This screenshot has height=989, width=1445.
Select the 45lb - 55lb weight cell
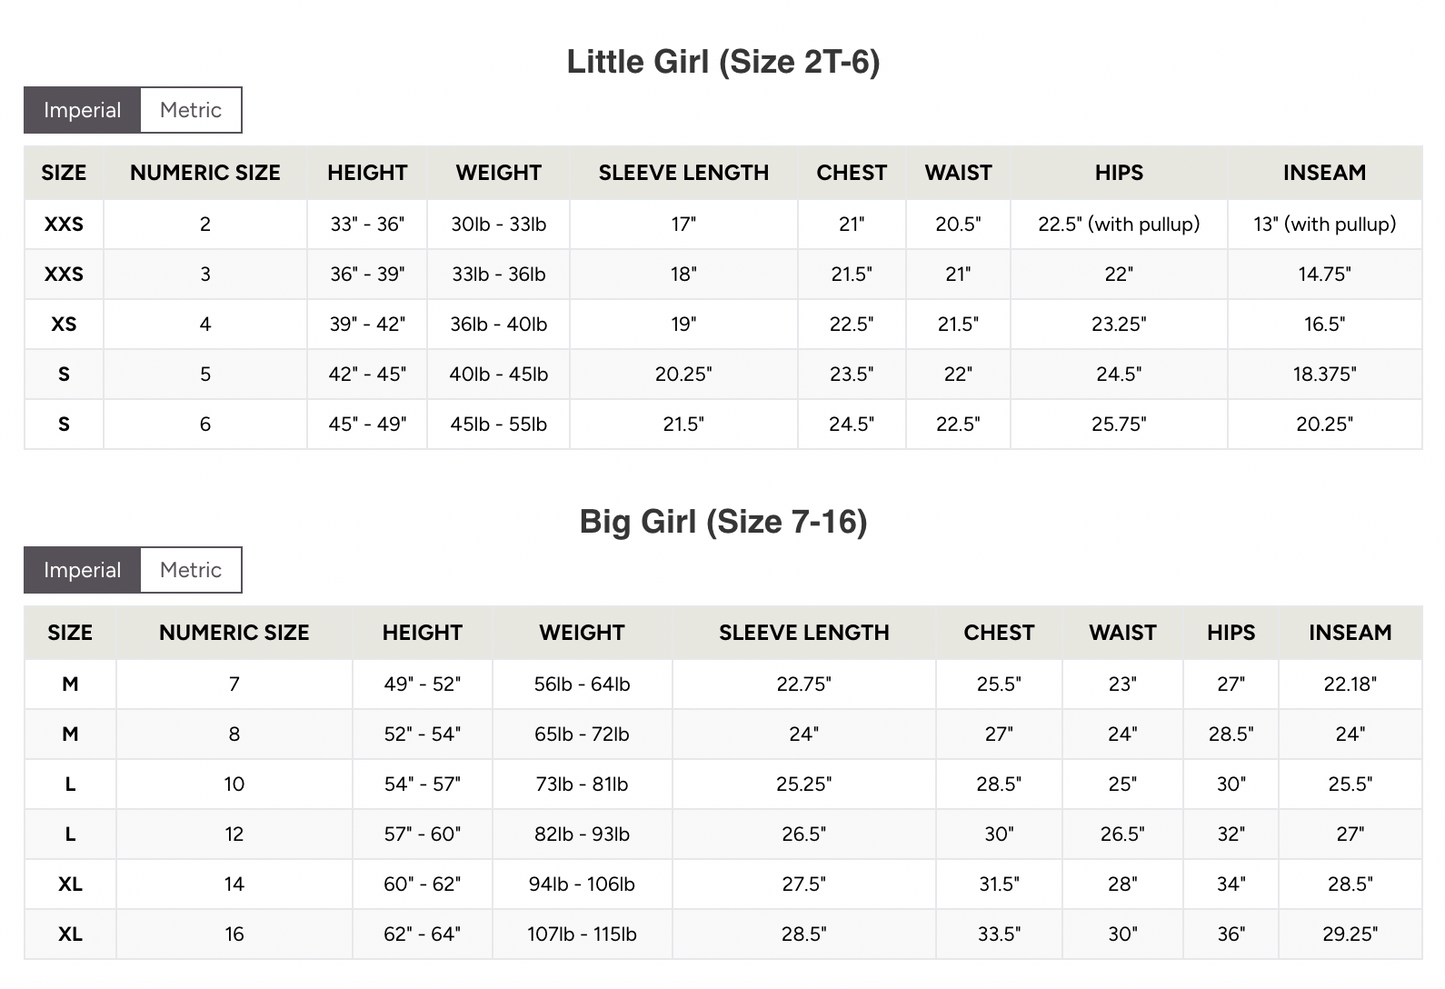[x=498, y=424]
